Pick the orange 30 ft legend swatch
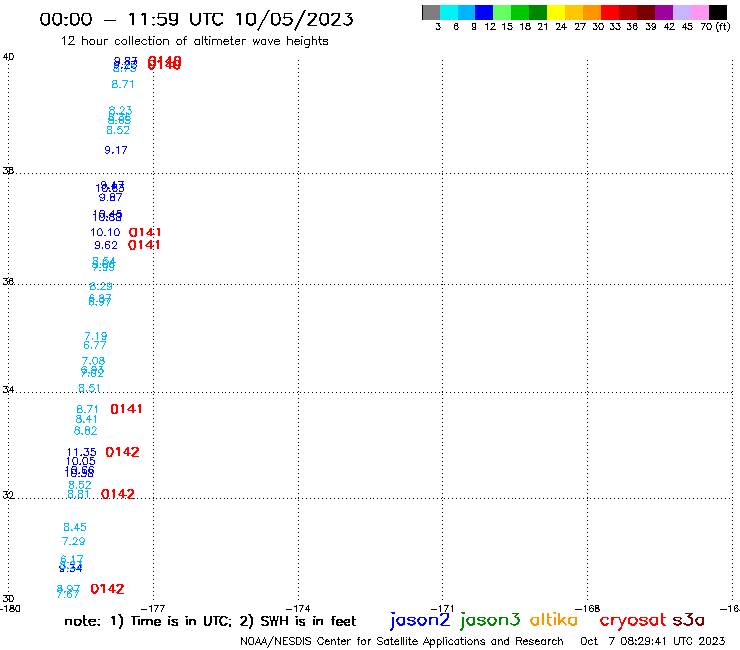The image size is (740, 650). (x=592, y=12)
